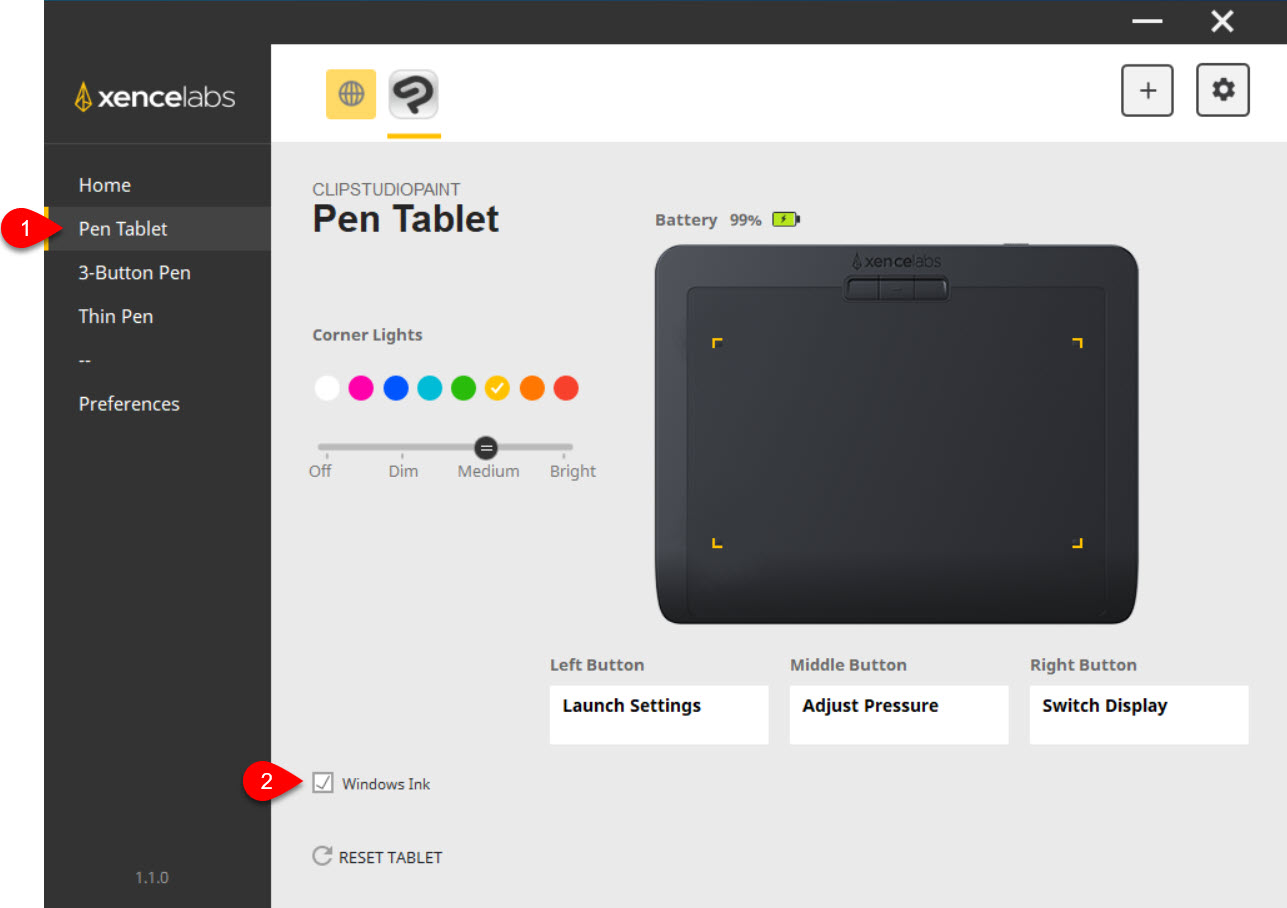Click the green battery status icon
The height and width of the screenshot is (908, 1287).
coord(786,219)
